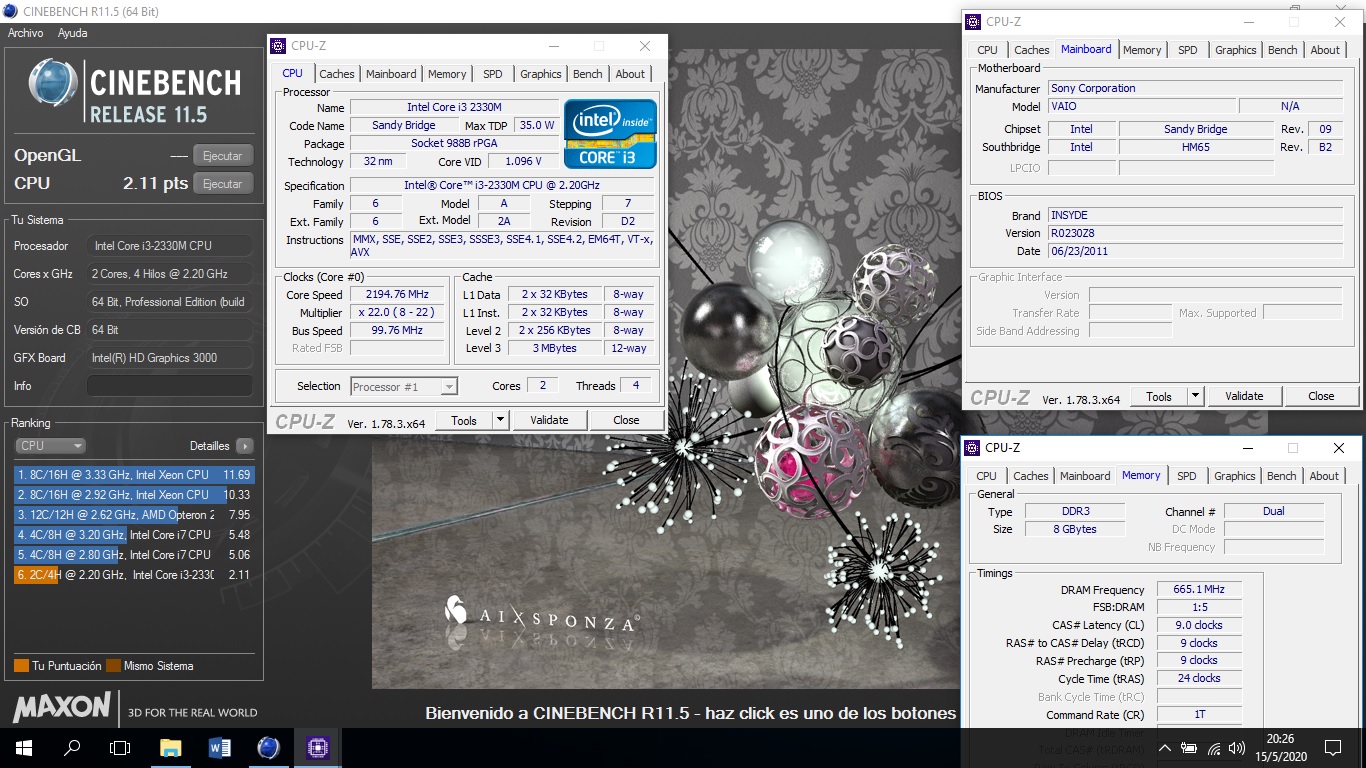Click Close in Mainboard CPU-Z window
The height and width of the screenshot is (768, 1366).
pos(1321,396)
